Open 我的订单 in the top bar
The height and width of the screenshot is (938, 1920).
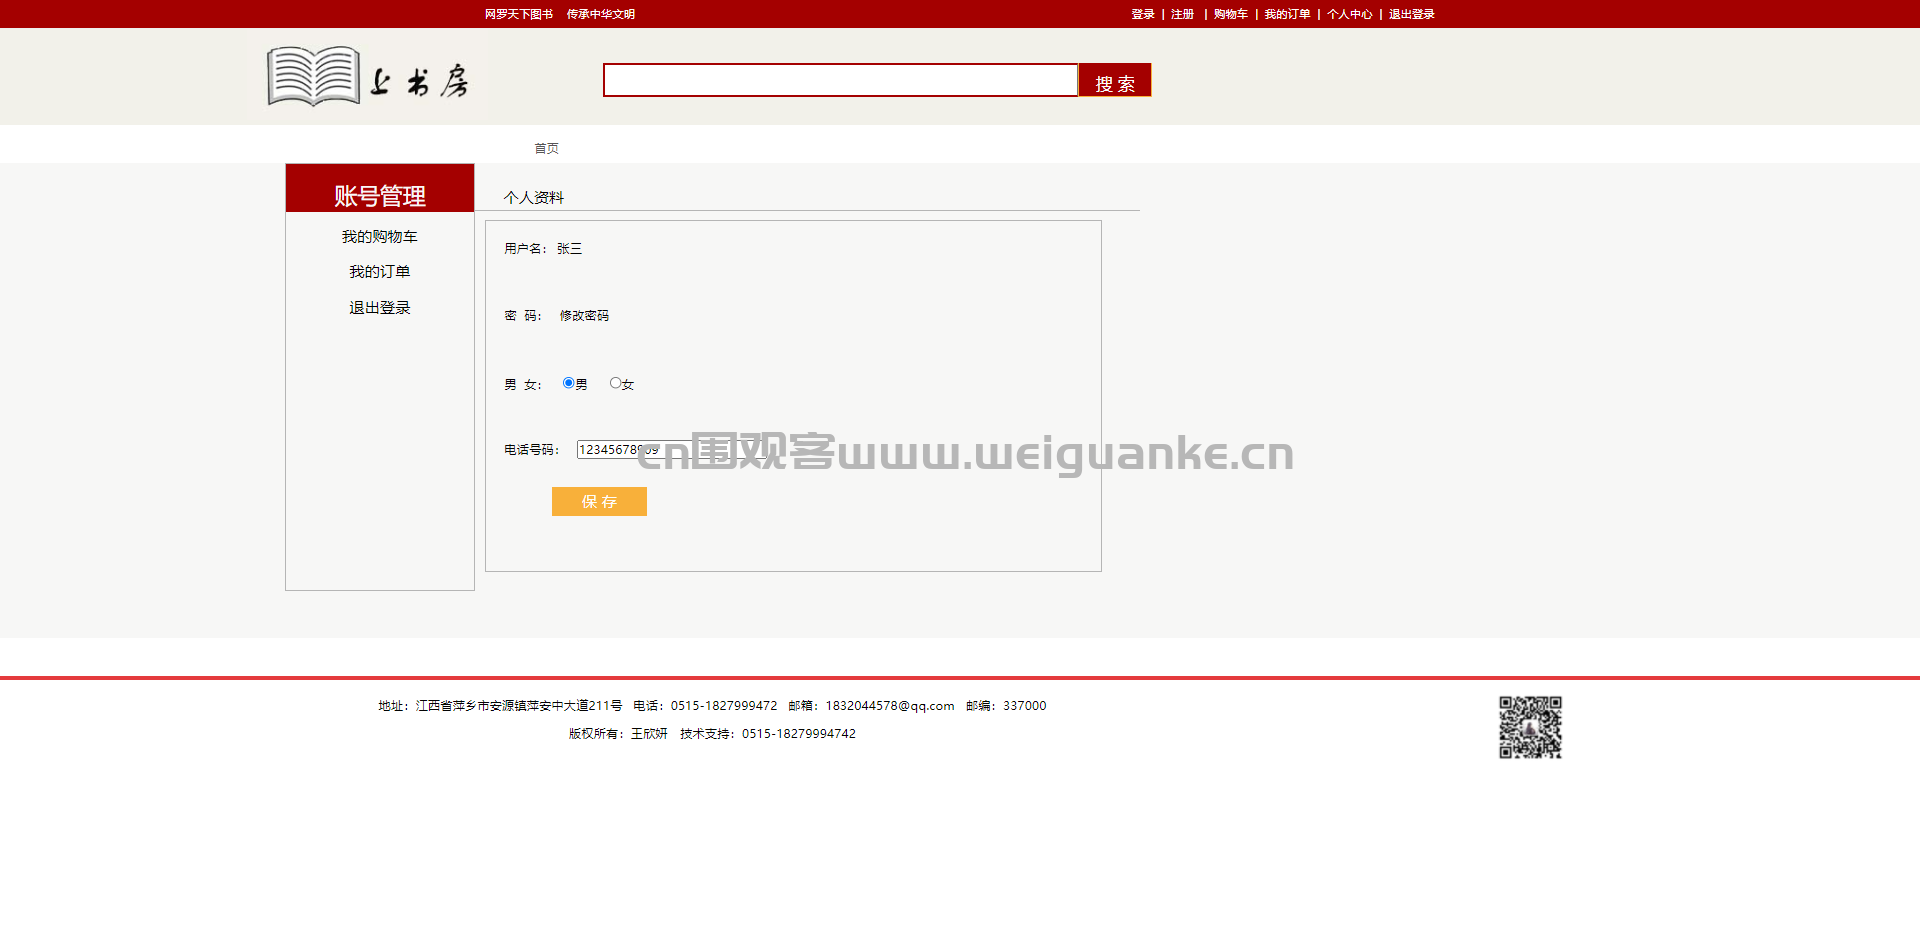point(1287,14)
